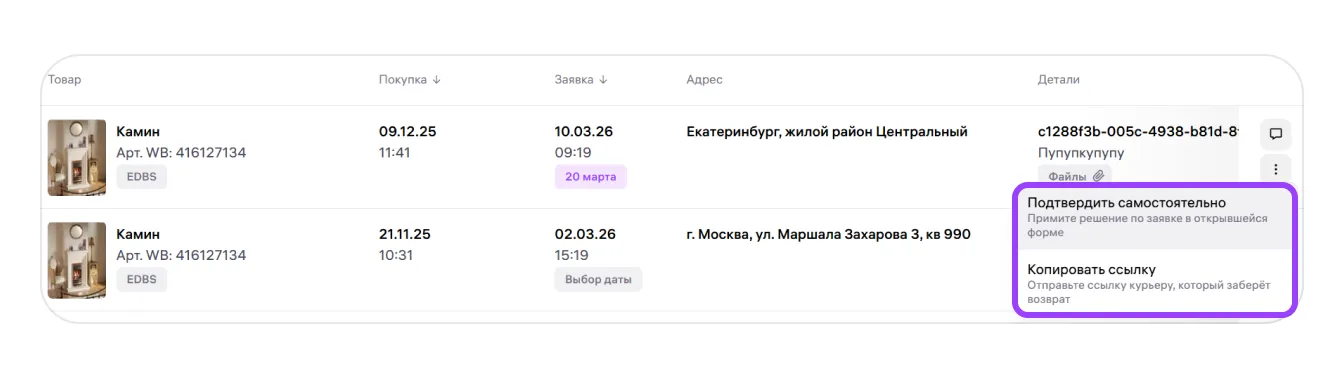
Task: Click the г. Москва address cell
Action: point(828,234)
